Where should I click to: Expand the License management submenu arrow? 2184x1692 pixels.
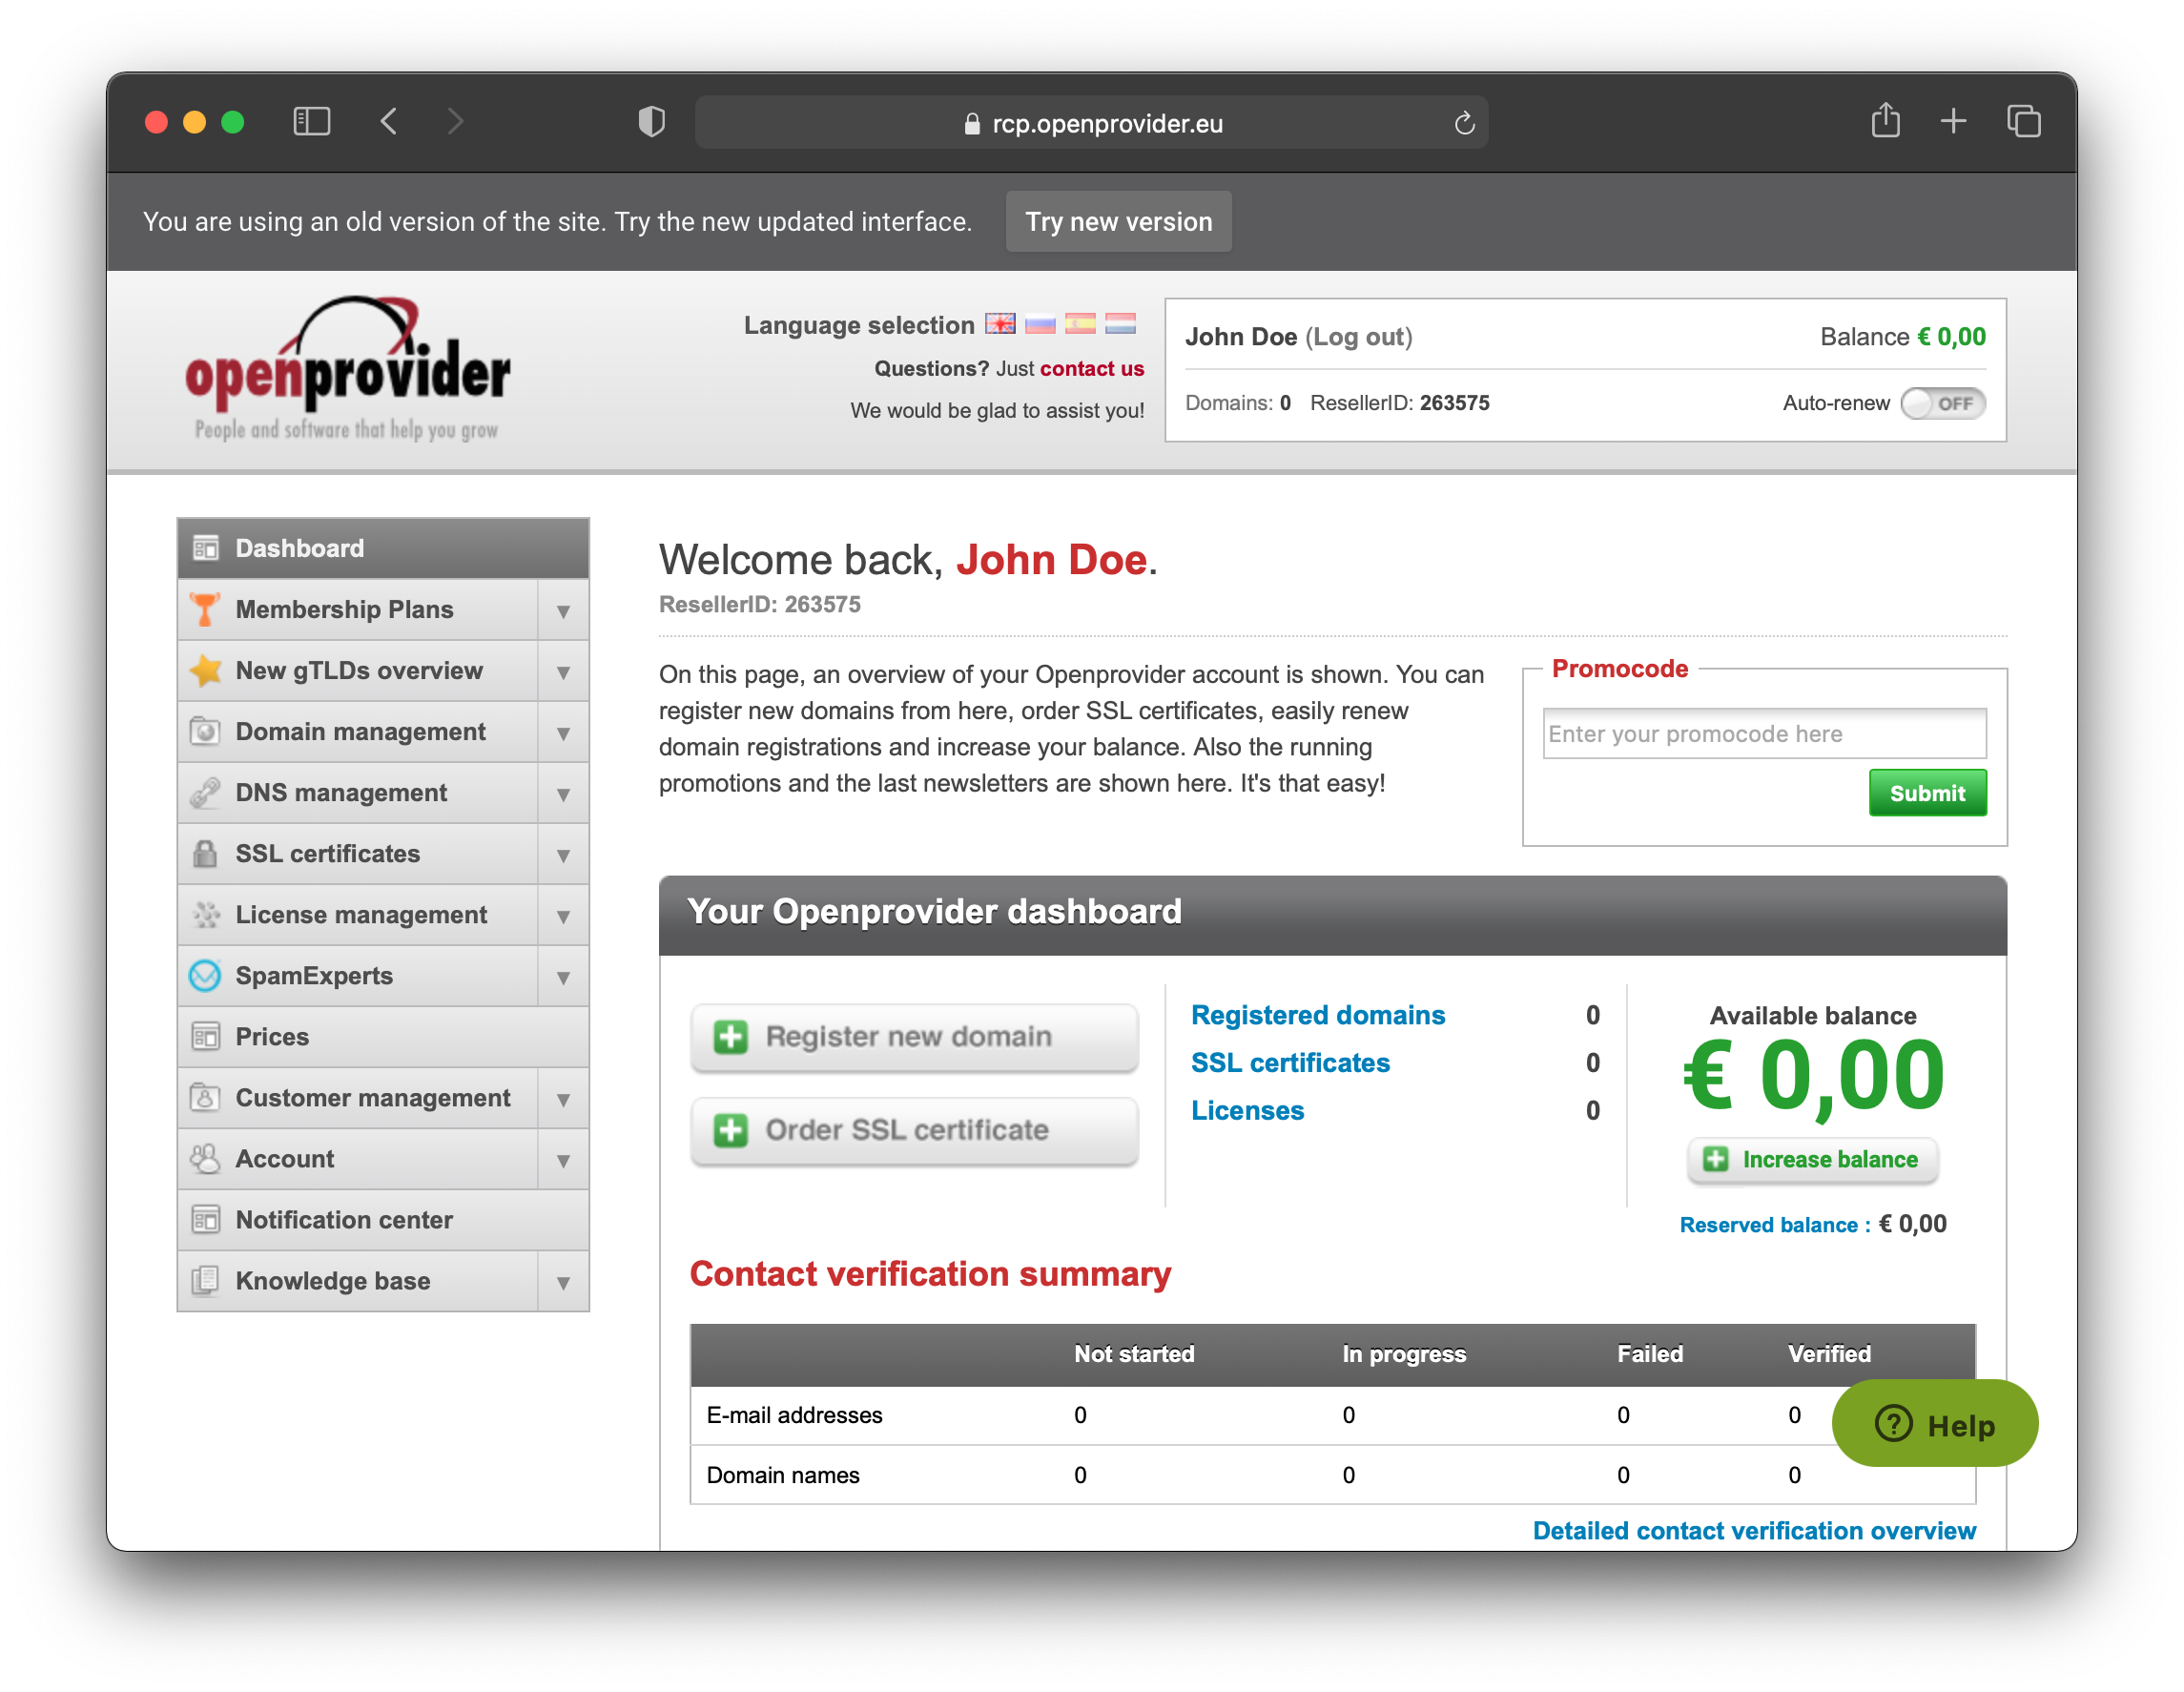tap(563, 916)
